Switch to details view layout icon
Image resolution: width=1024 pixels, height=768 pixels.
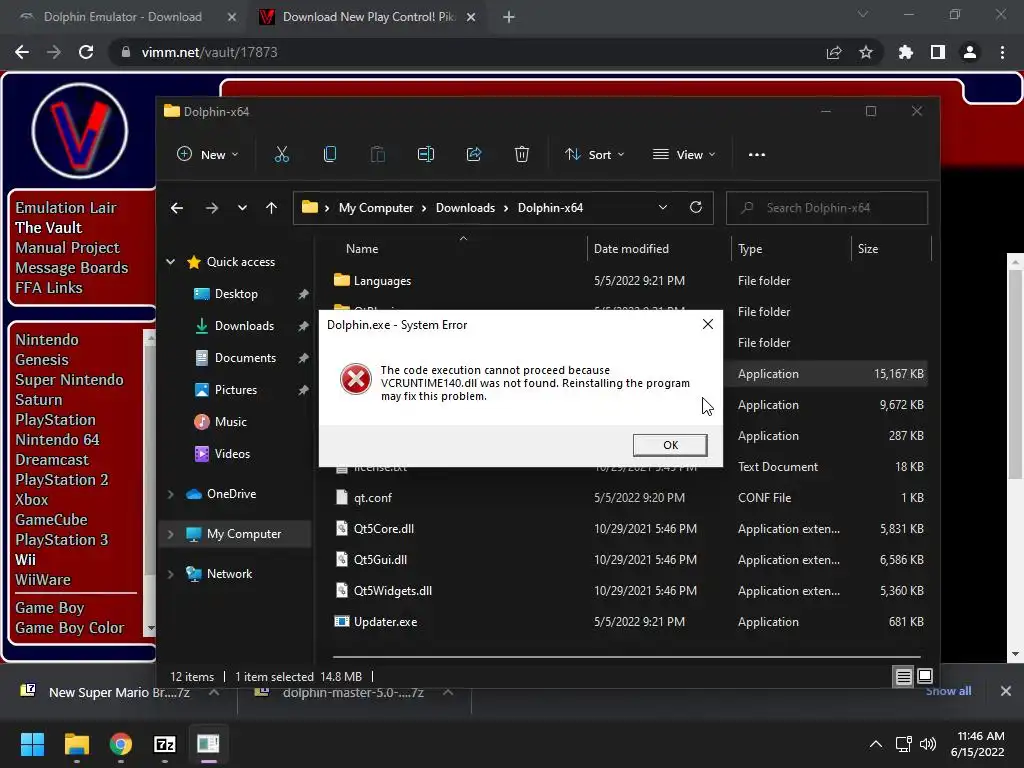point(903,677)
